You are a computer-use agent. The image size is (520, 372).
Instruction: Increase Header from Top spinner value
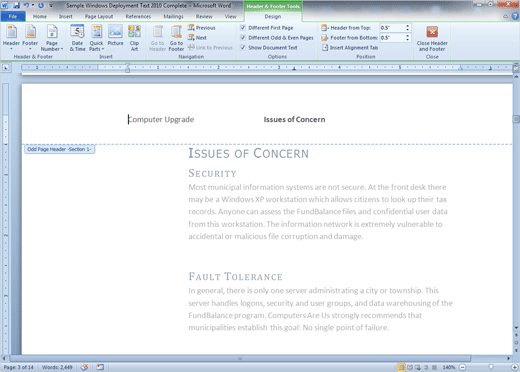(x=407, y=26)
